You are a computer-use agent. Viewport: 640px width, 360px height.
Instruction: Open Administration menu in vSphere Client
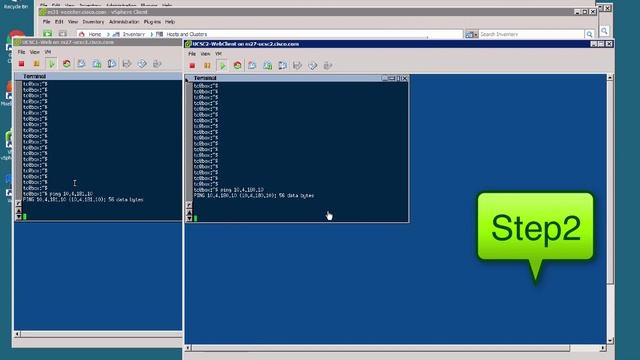(x=124, y=22)
